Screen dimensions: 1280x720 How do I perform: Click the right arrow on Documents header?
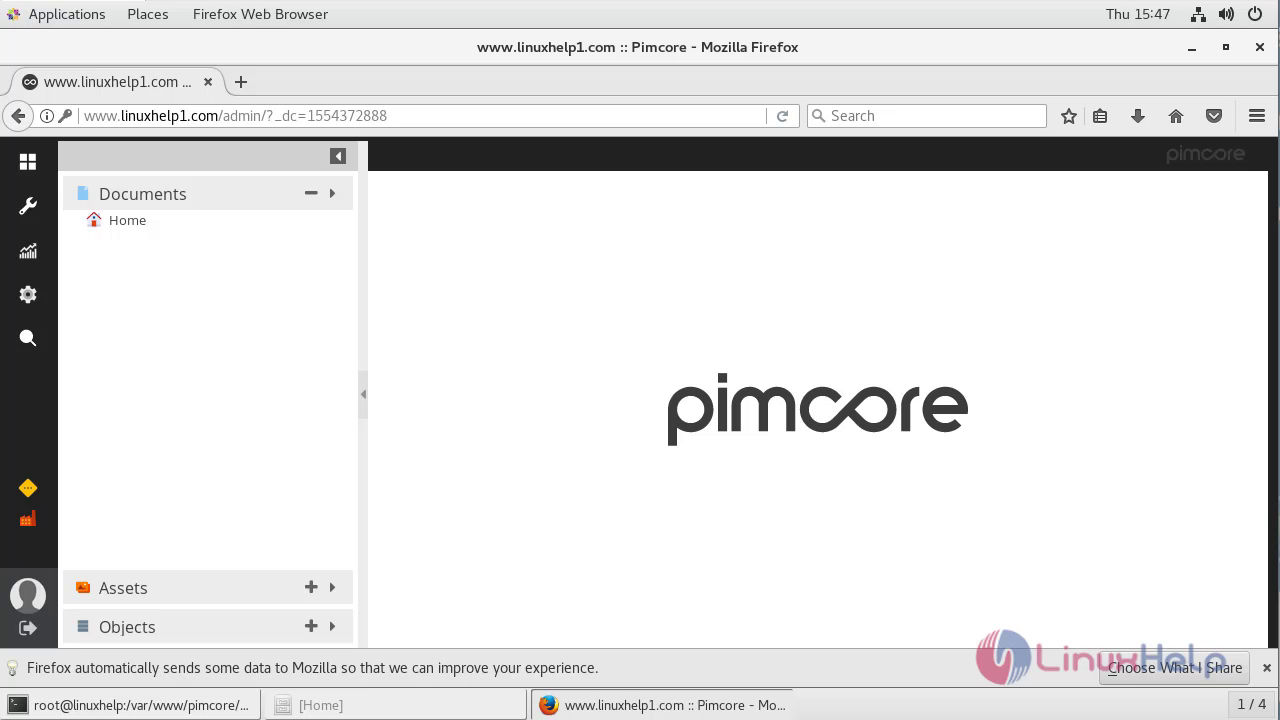pos(333,193)
